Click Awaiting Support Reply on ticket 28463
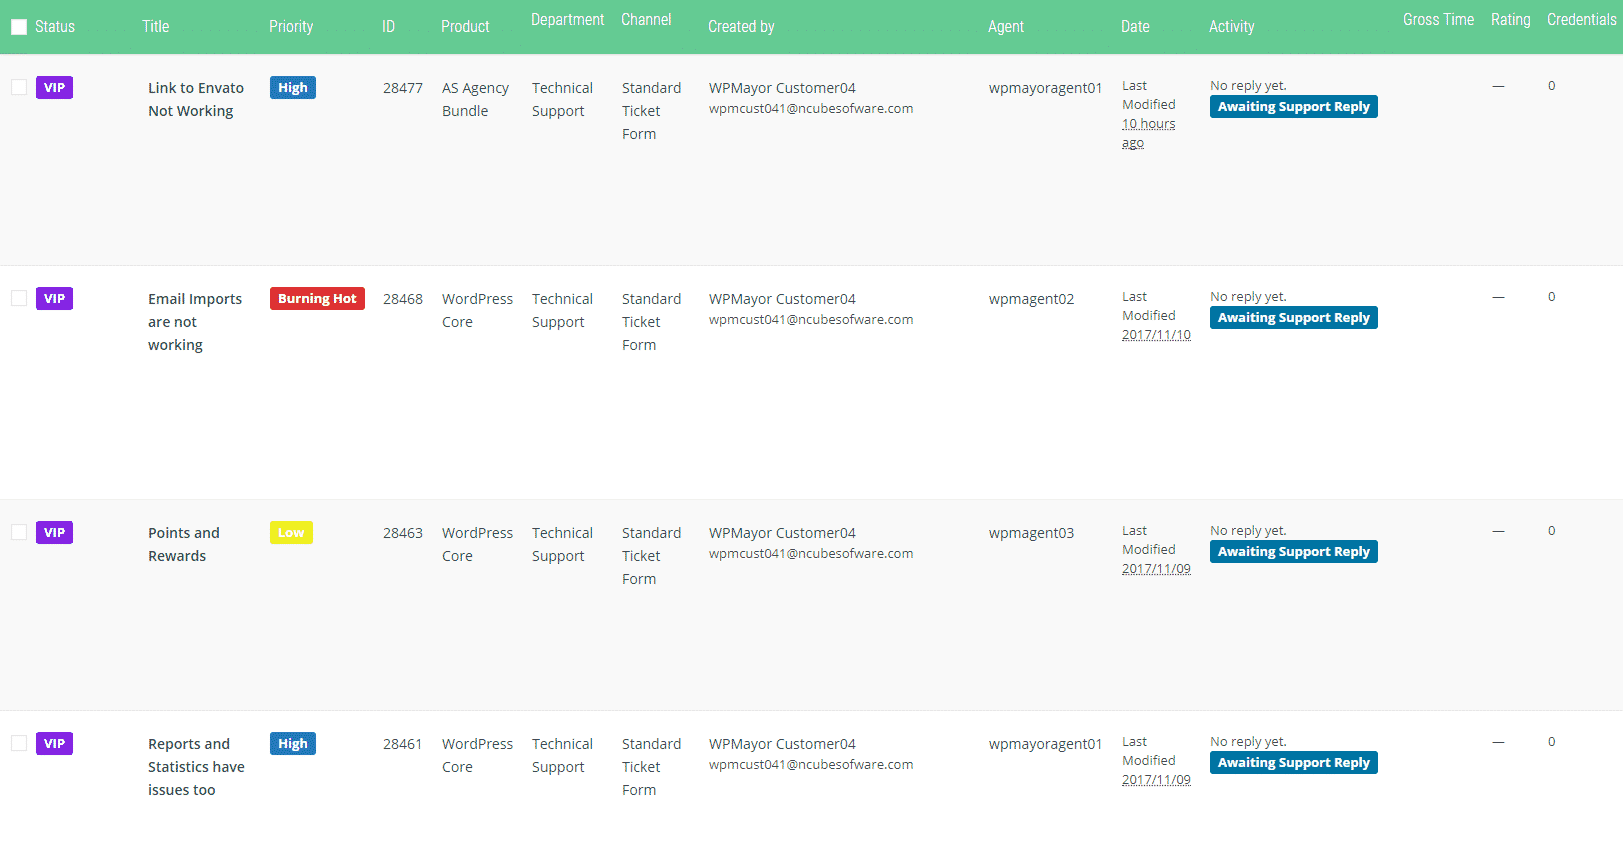The width and height of the screenshot is (1623, 850). (1293, 551)
